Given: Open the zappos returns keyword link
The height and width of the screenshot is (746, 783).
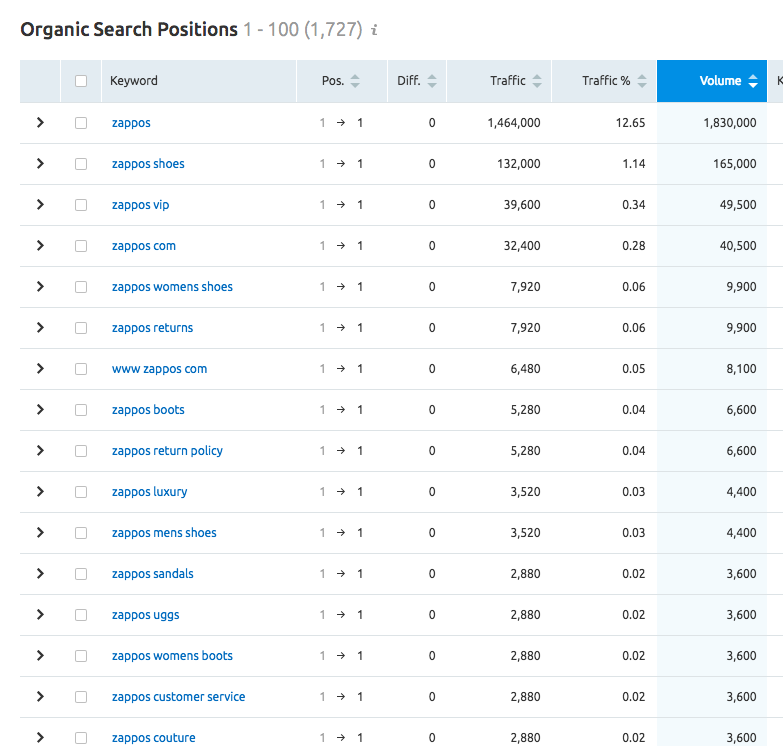Looking at the screenshot, I should pos(152,328).
